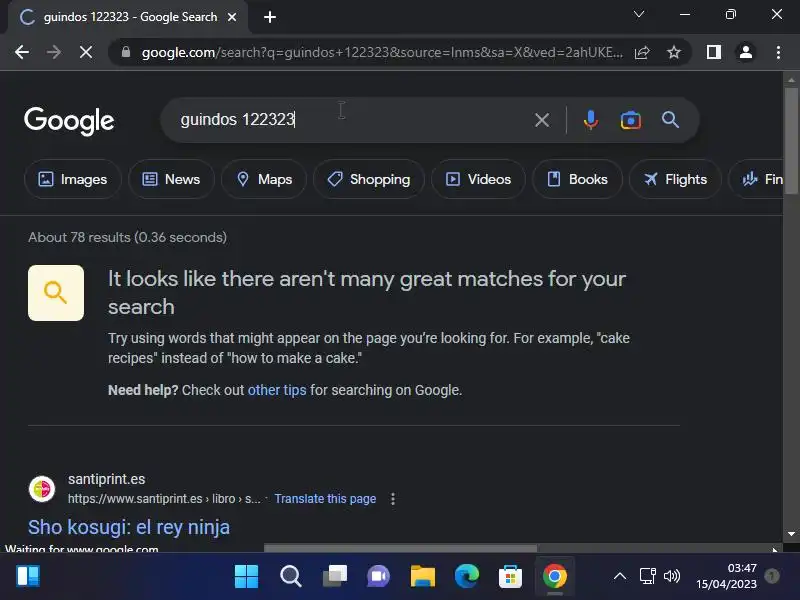This screenshot has height=600, width=800.
Task: Clear the search box with X
Action: tap(542, 120)
